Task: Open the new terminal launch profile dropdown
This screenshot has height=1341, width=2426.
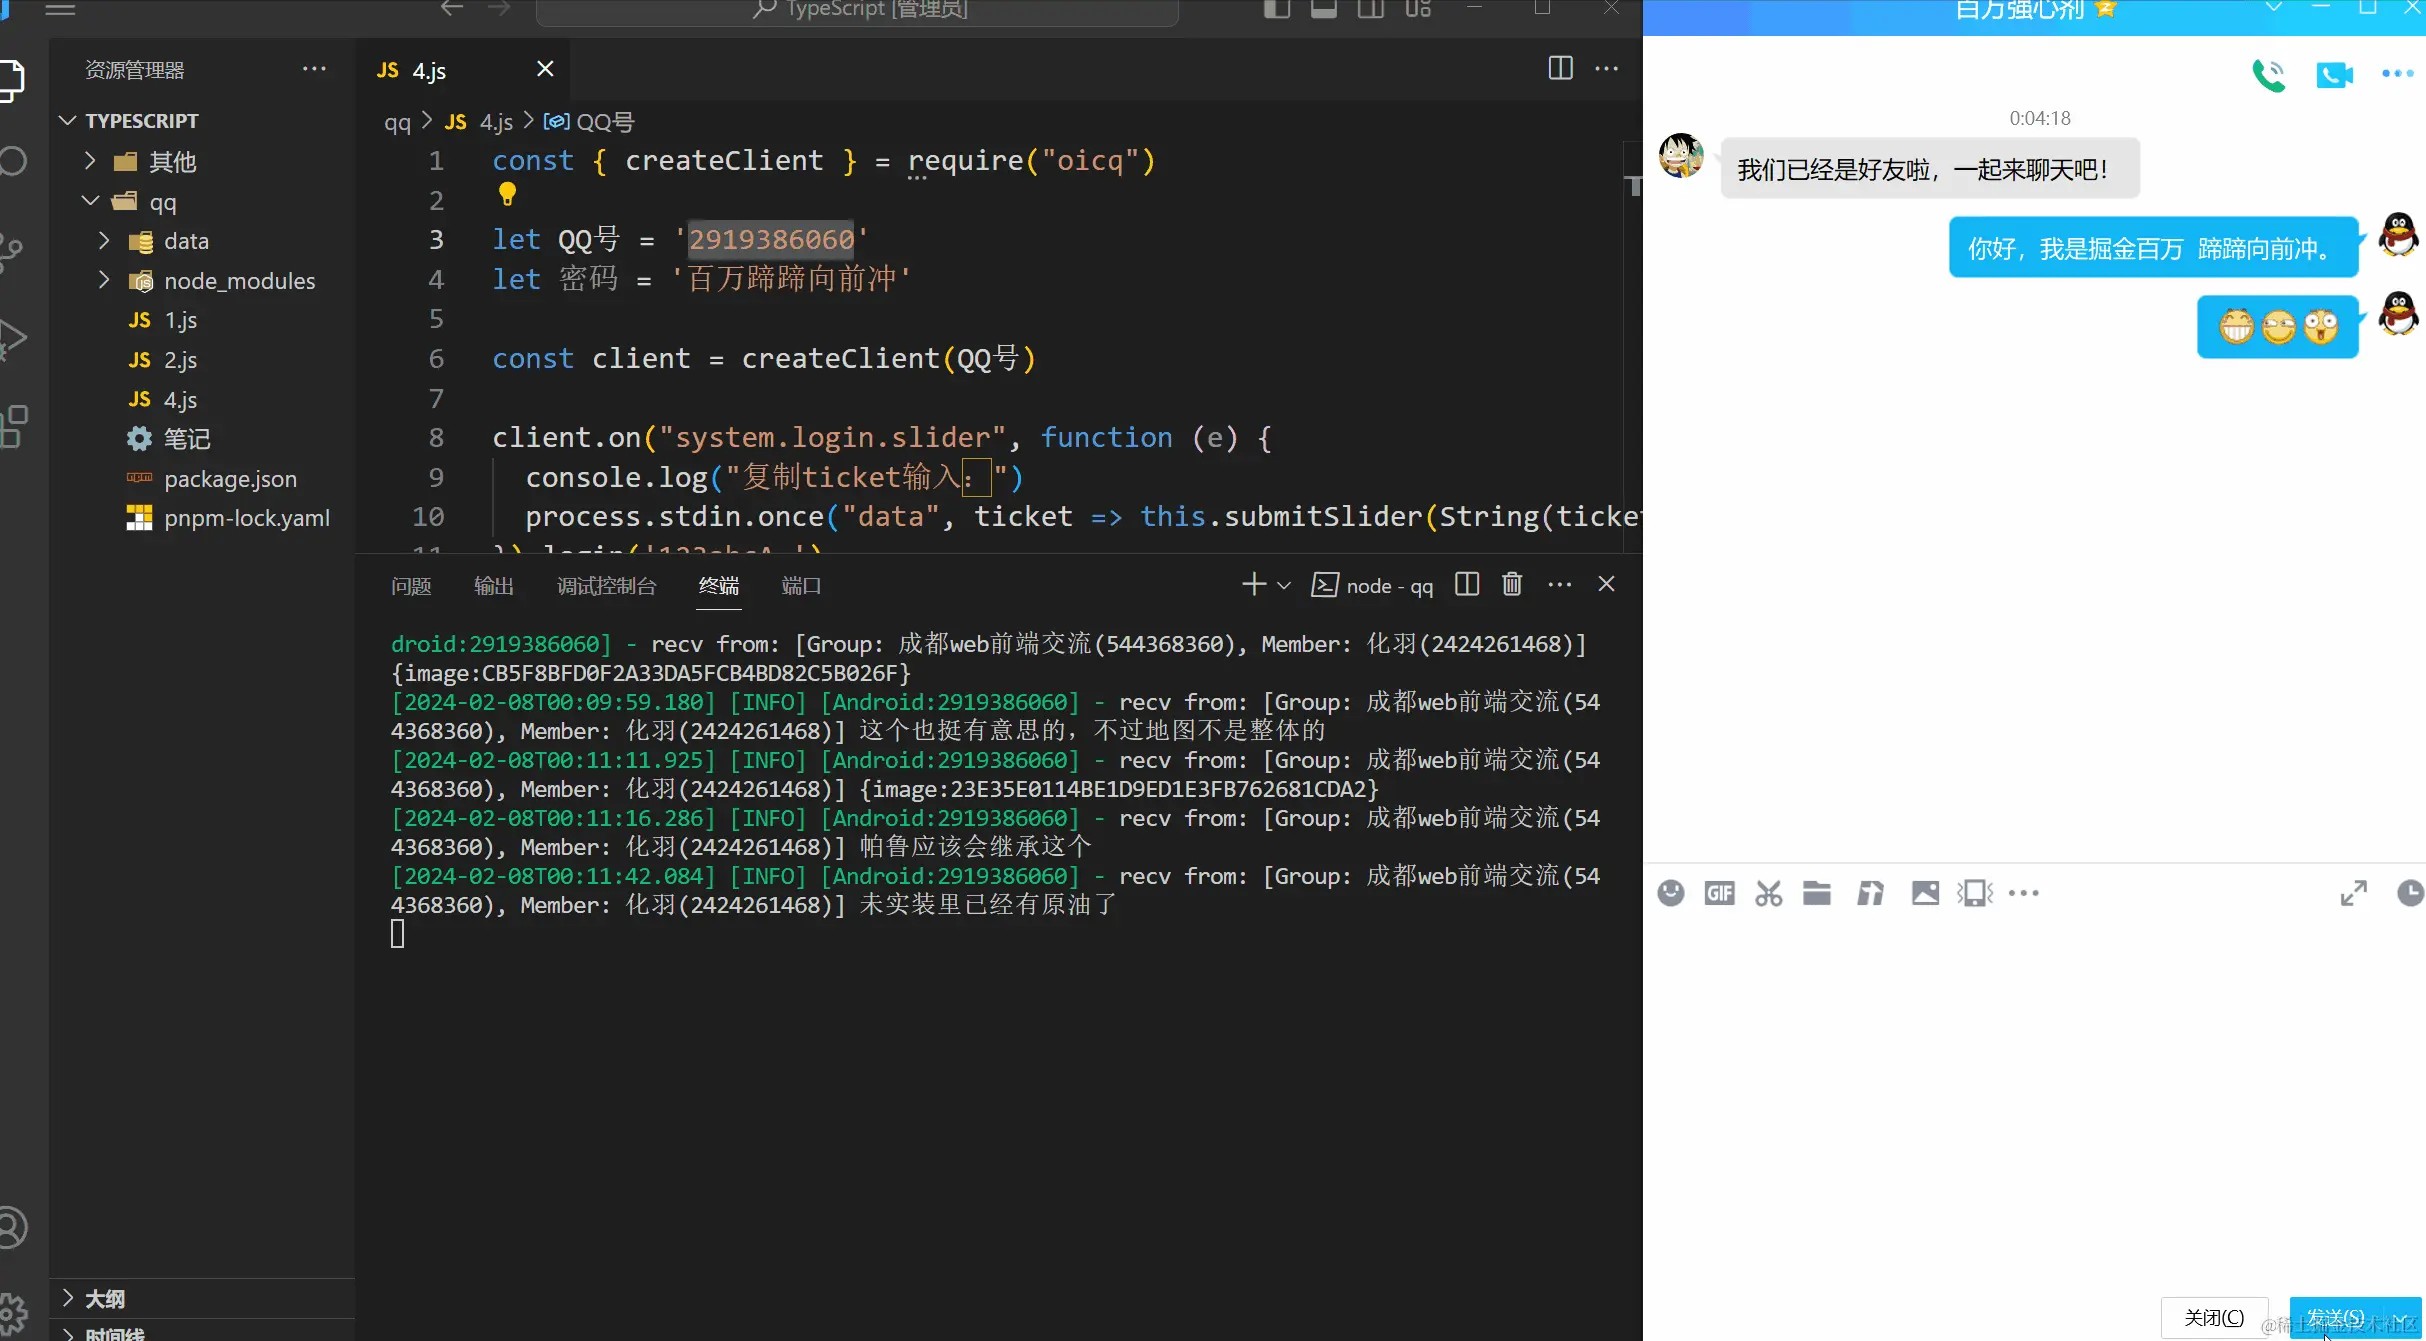Action: click(1285, 586)
